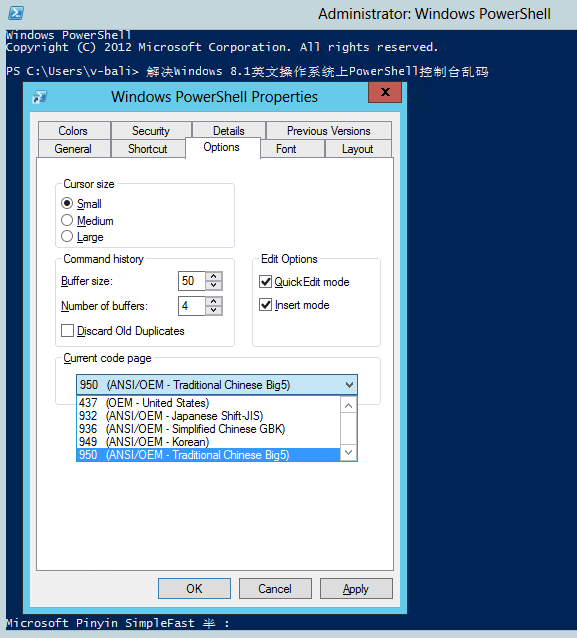Choose 932 Japanese Shift-JIS code page
The height and width of the screenshot is (638, 577).
[x=208, y=416]
